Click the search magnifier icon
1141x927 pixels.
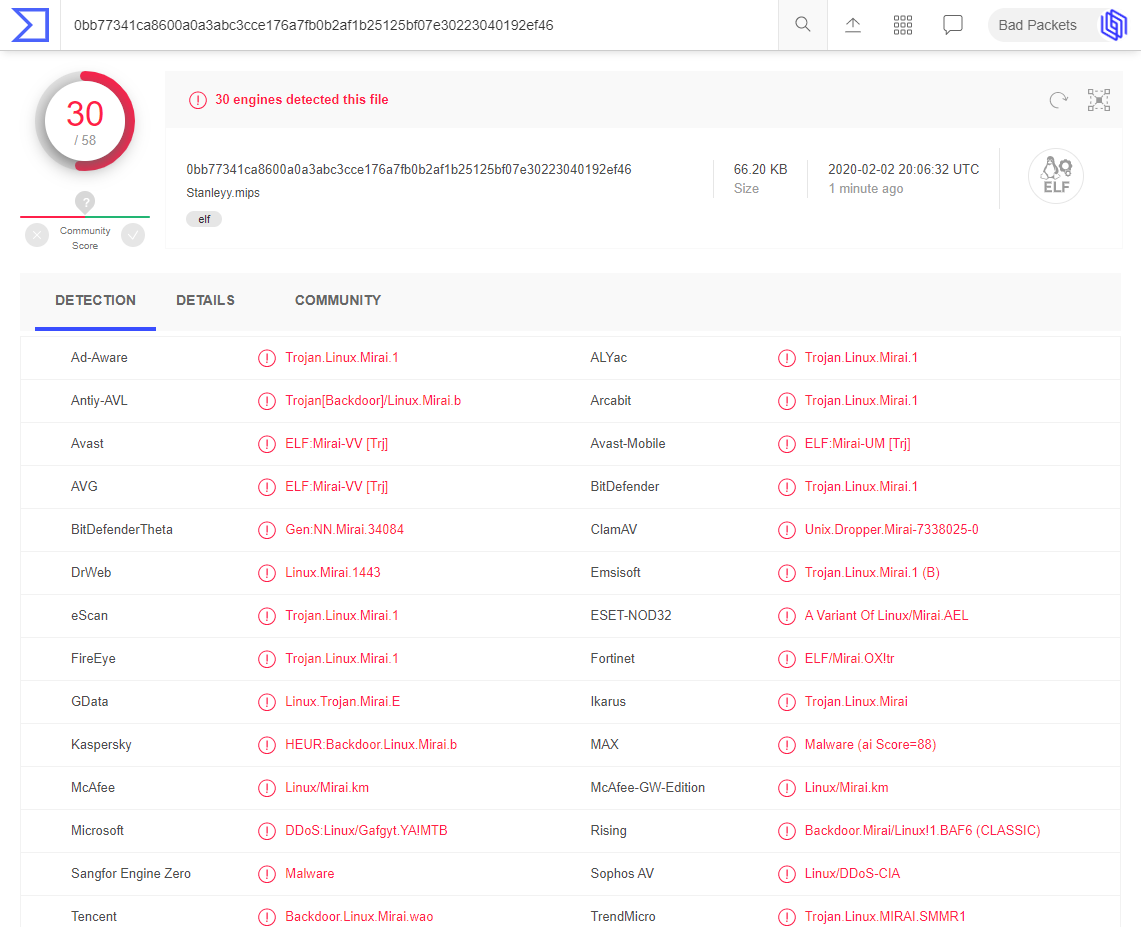tap(803, 25)
